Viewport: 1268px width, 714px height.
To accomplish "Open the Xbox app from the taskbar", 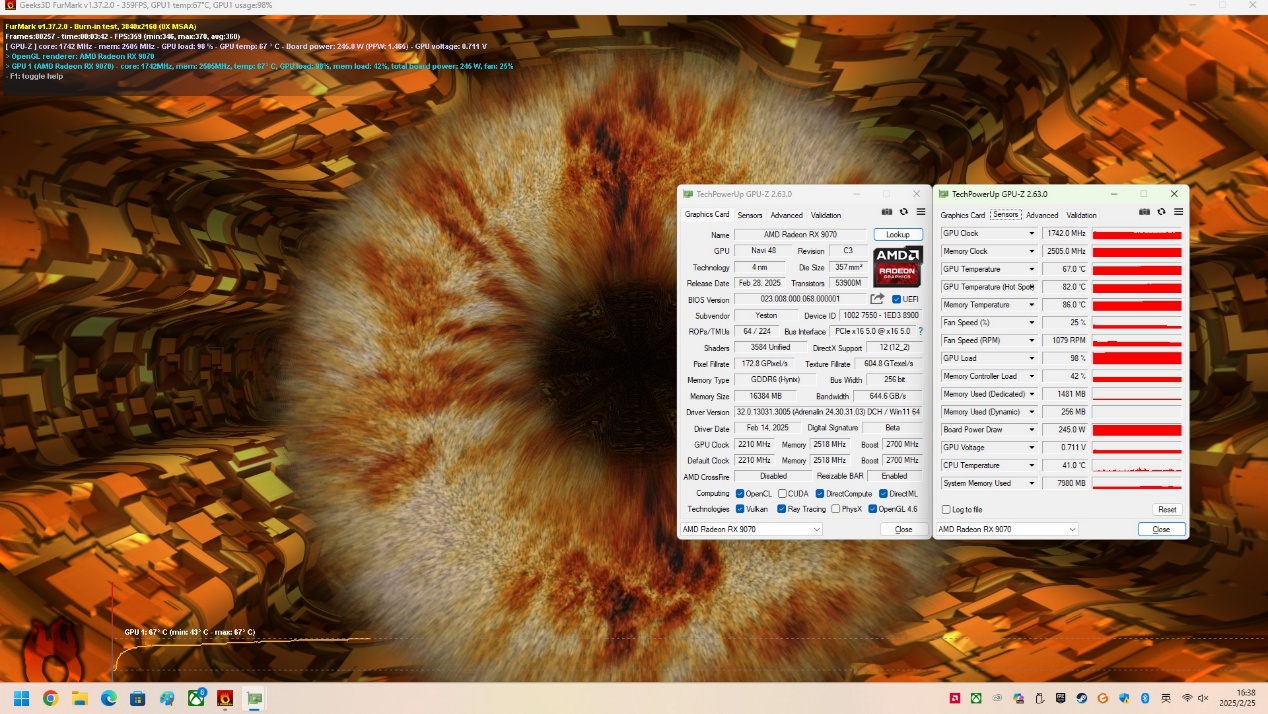I will pos(197,698).
